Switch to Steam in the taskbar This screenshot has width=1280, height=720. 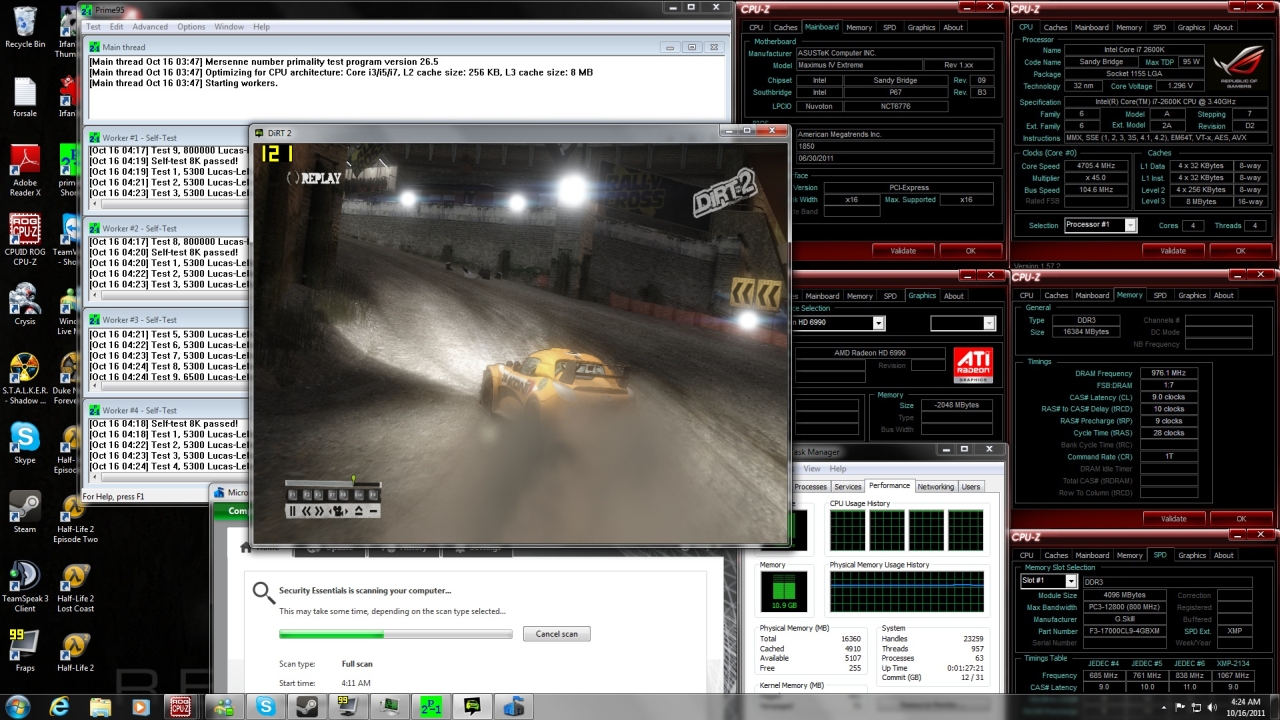click(307, 706)
